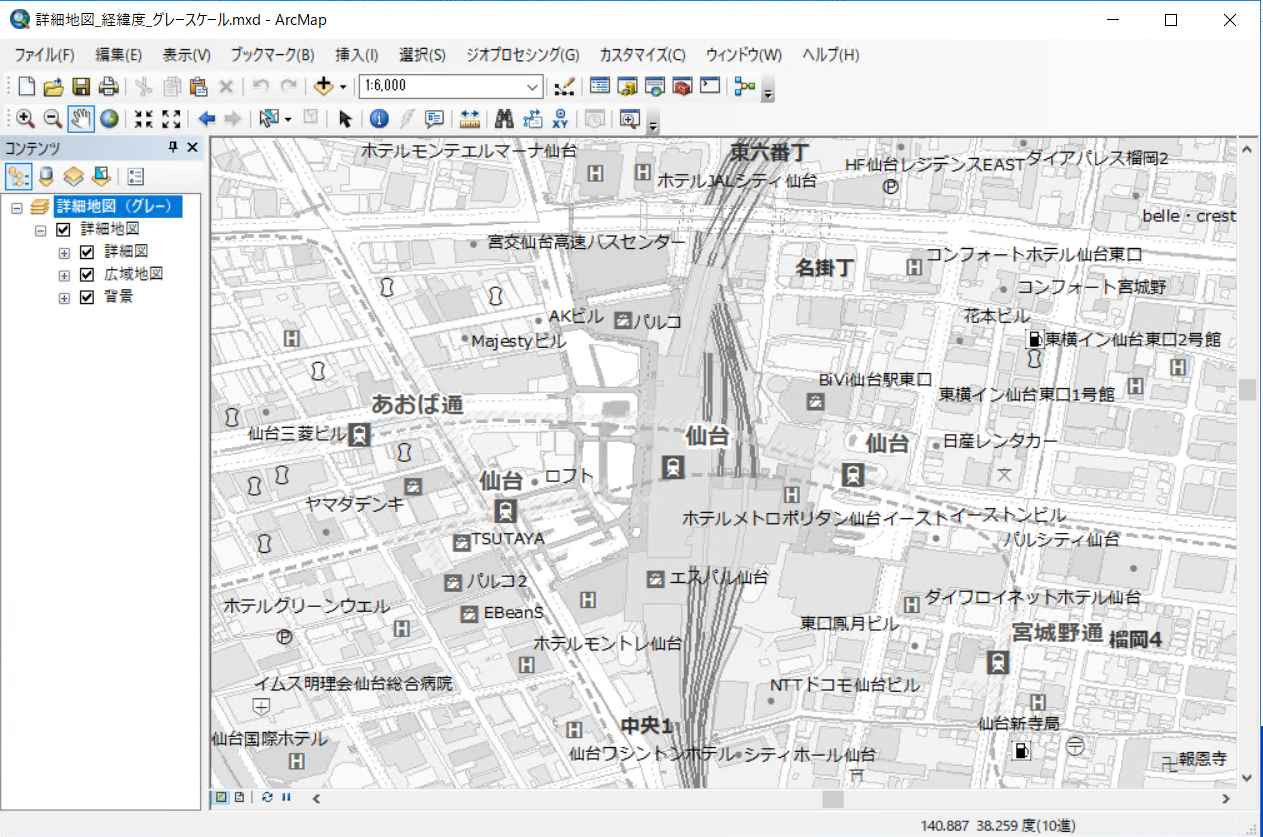Collapse the 詳細地図 group layer
Viewport: 1263px width, 837px height.
tap(41, 230)
